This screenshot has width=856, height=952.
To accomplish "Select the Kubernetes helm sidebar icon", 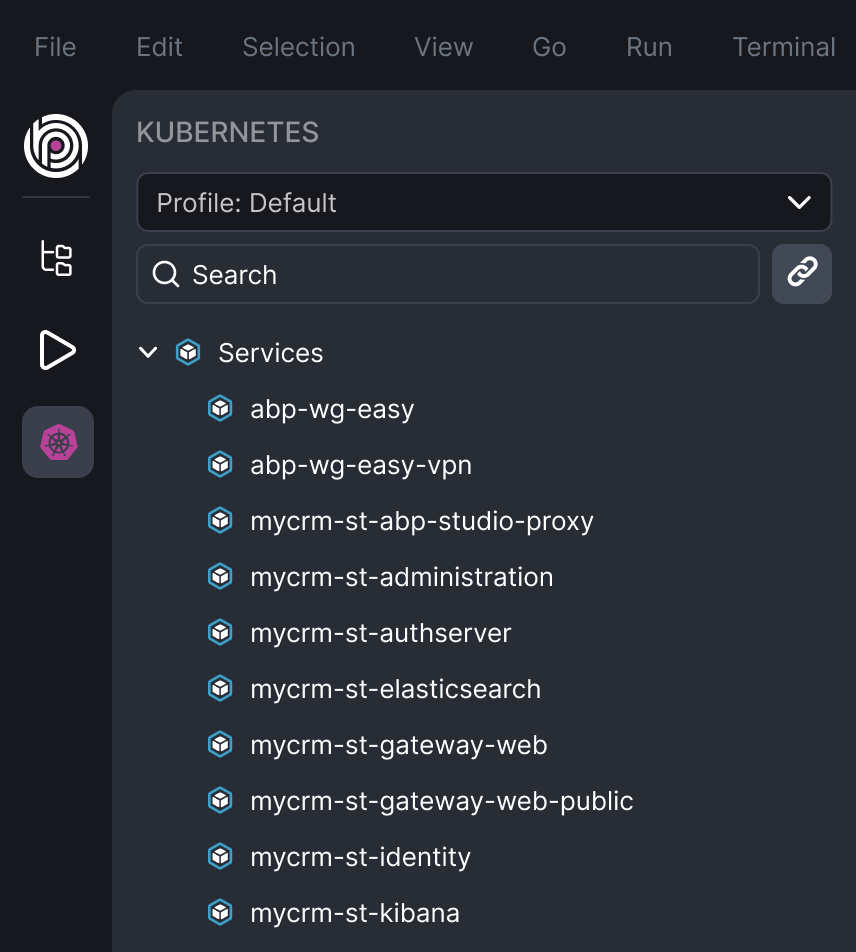I will 58,442.
